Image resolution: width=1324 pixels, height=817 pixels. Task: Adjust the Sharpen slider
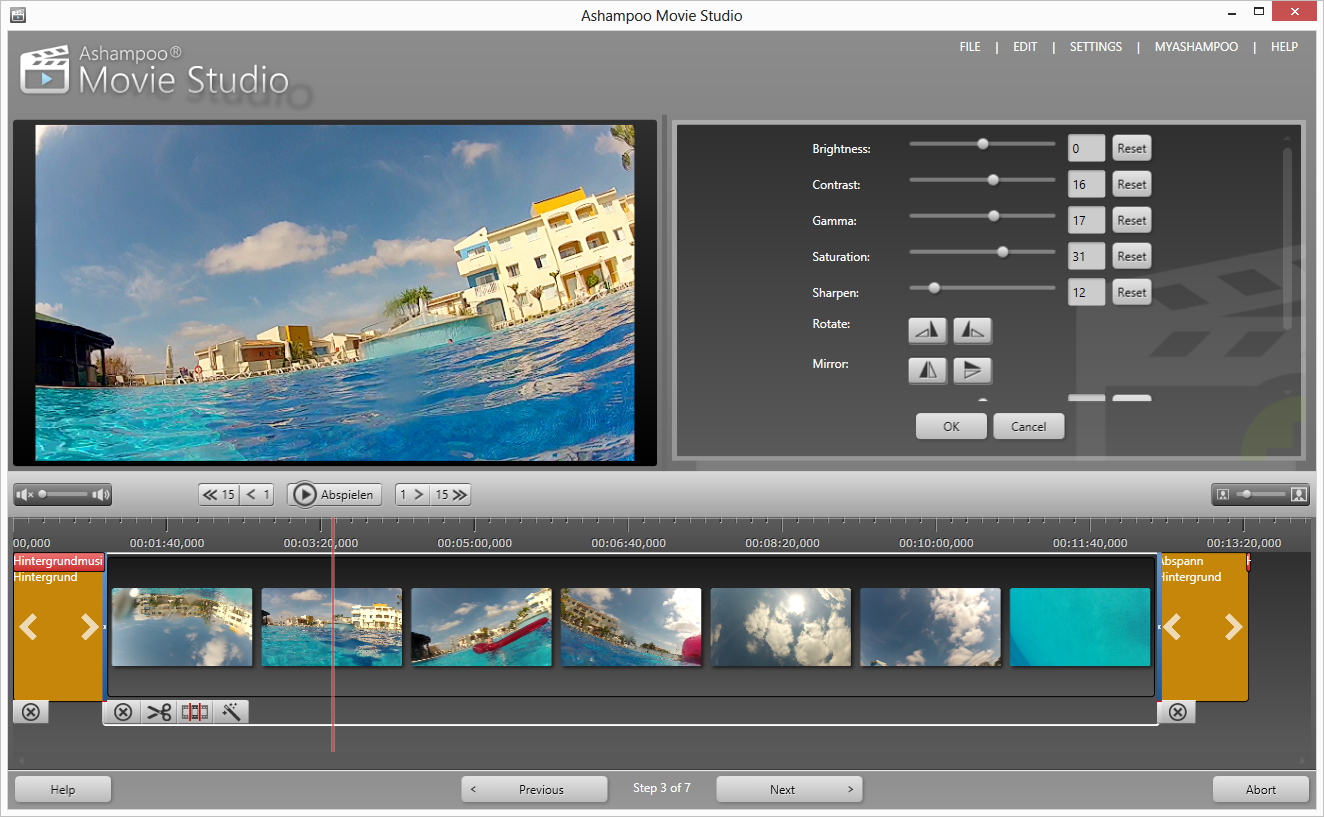pyautogui.click(x=934, y=287)
